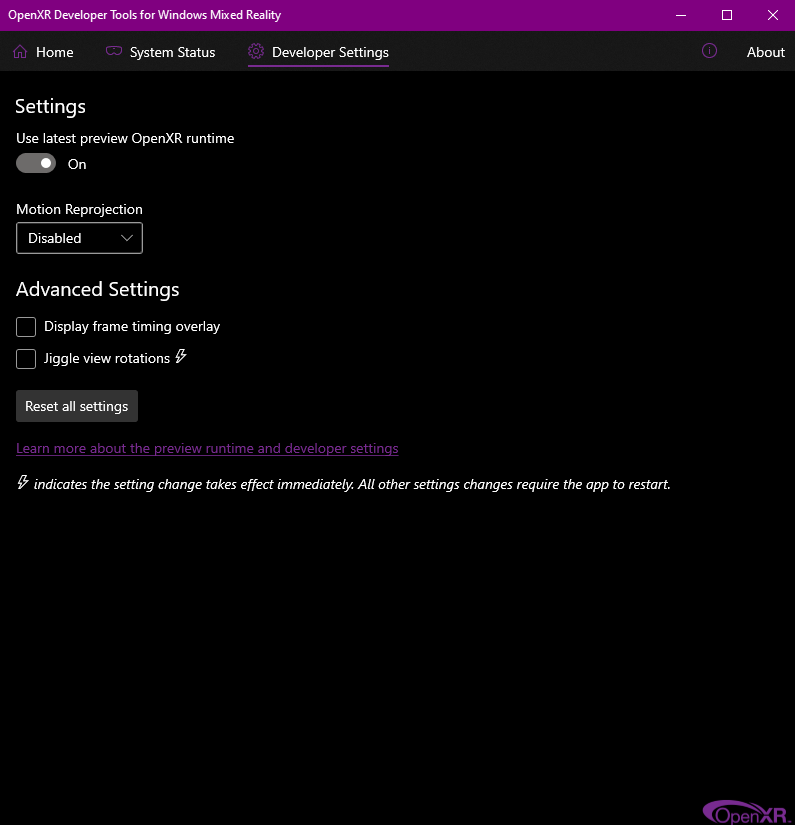795x825 pixels.
Task: Click the Developer Settings gear icon
Action: [256, 51]
